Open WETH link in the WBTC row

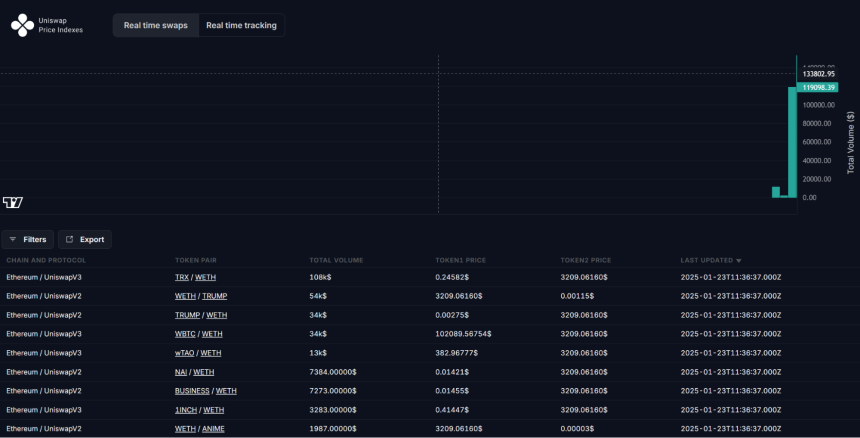[212, 334]
